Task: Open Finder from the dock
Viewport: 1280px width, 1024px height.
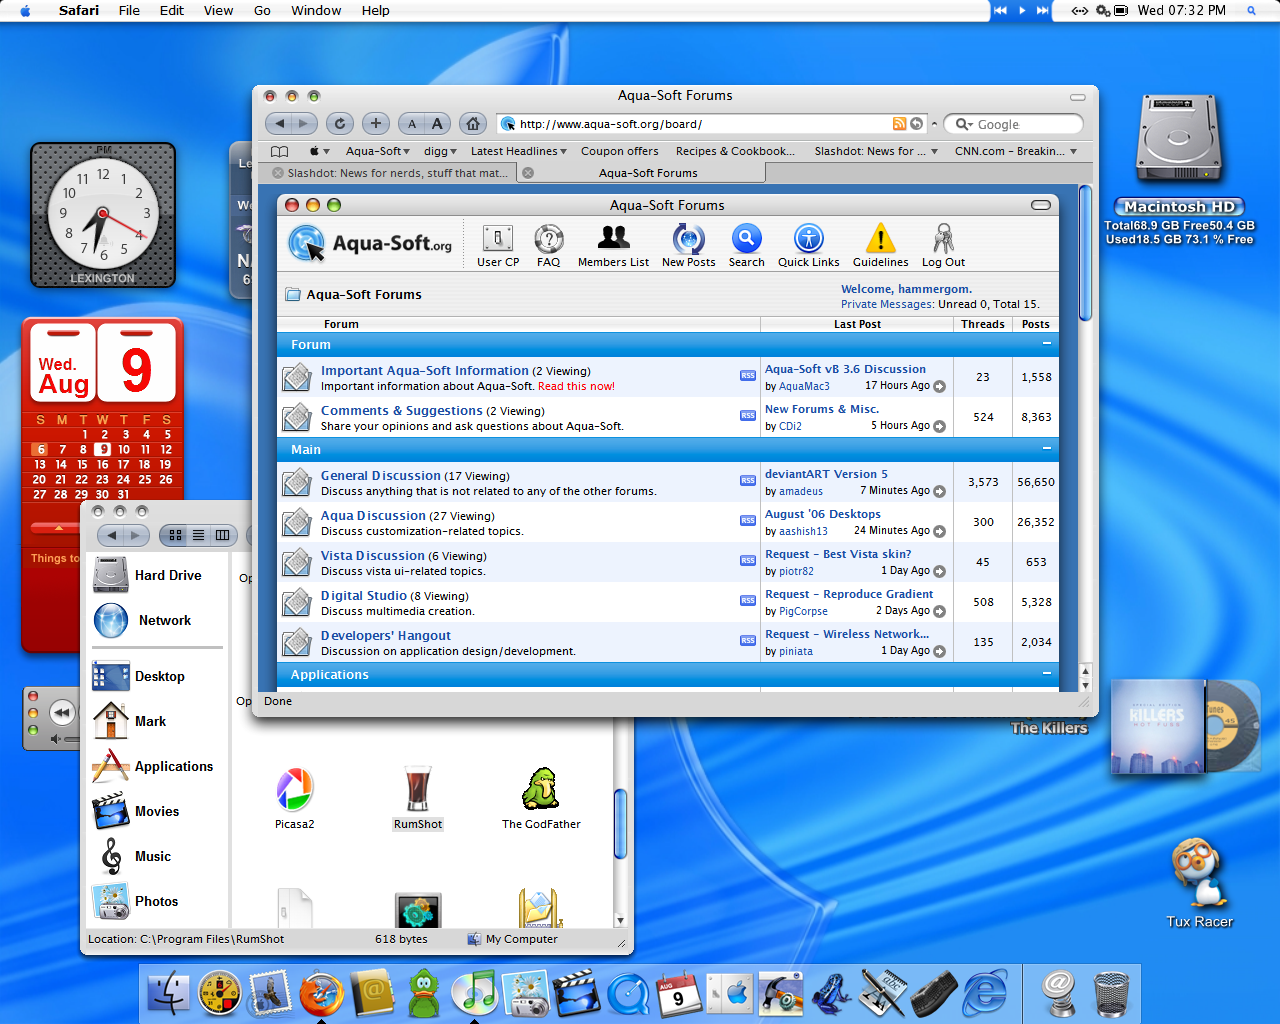Action: 168,993
